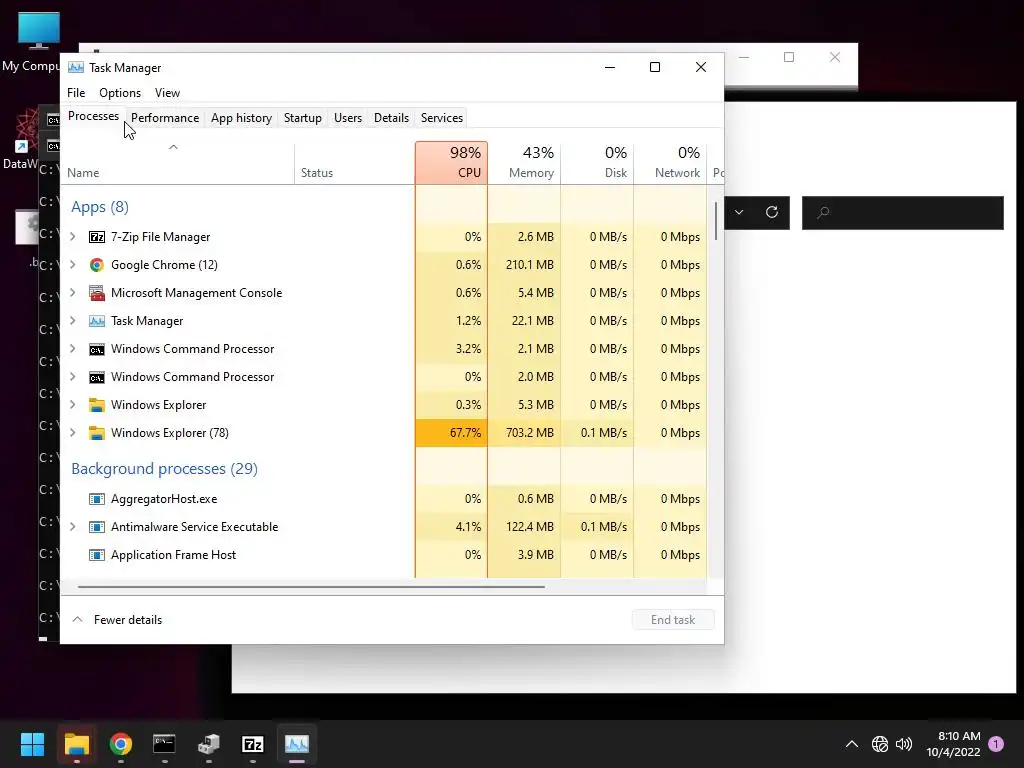
Task: Click the Task Manager process row icon
Action: pyautogui.click(x=97, y=321)
